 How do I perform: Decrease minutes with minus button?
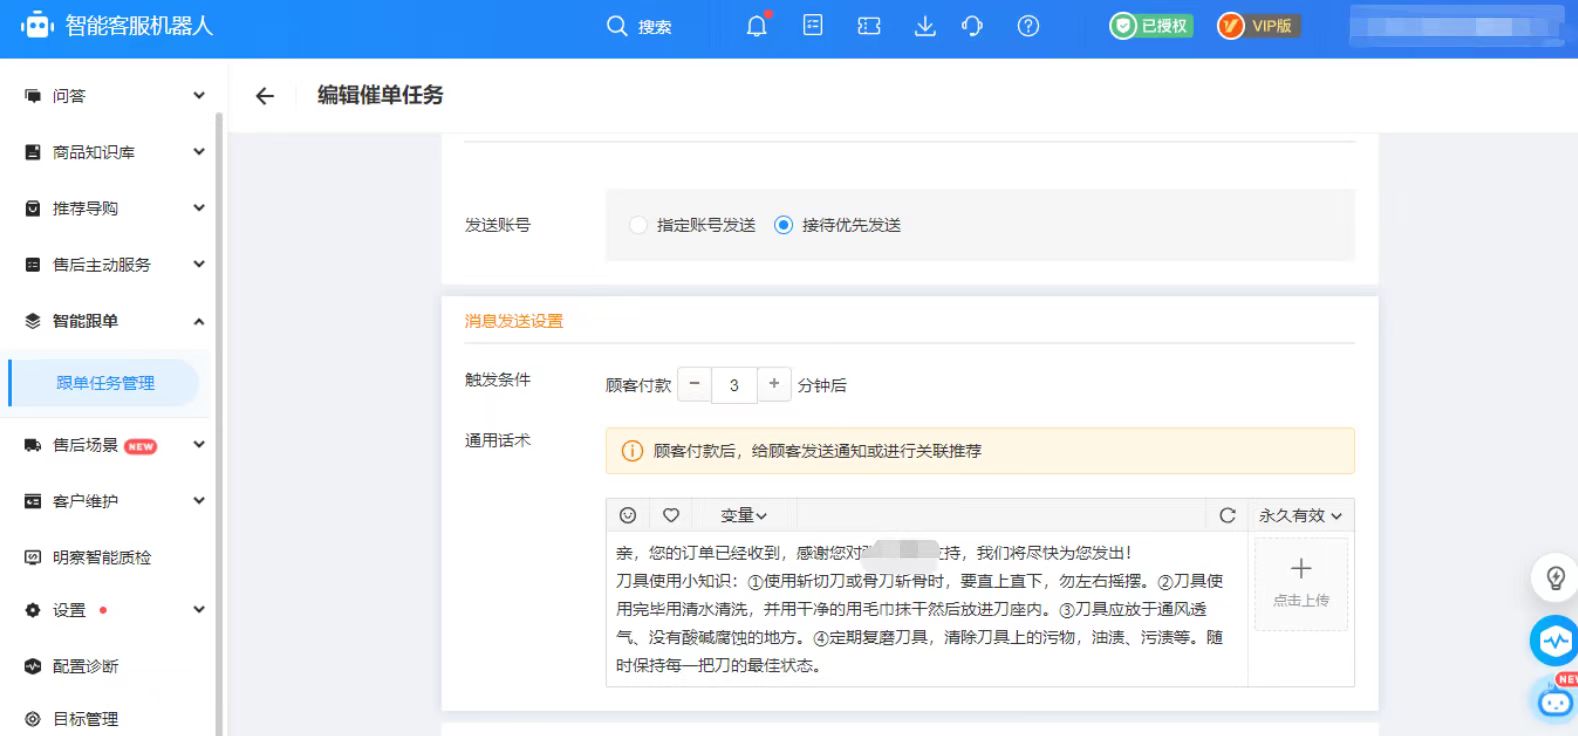pyautogui.click(x=694, y=384)
